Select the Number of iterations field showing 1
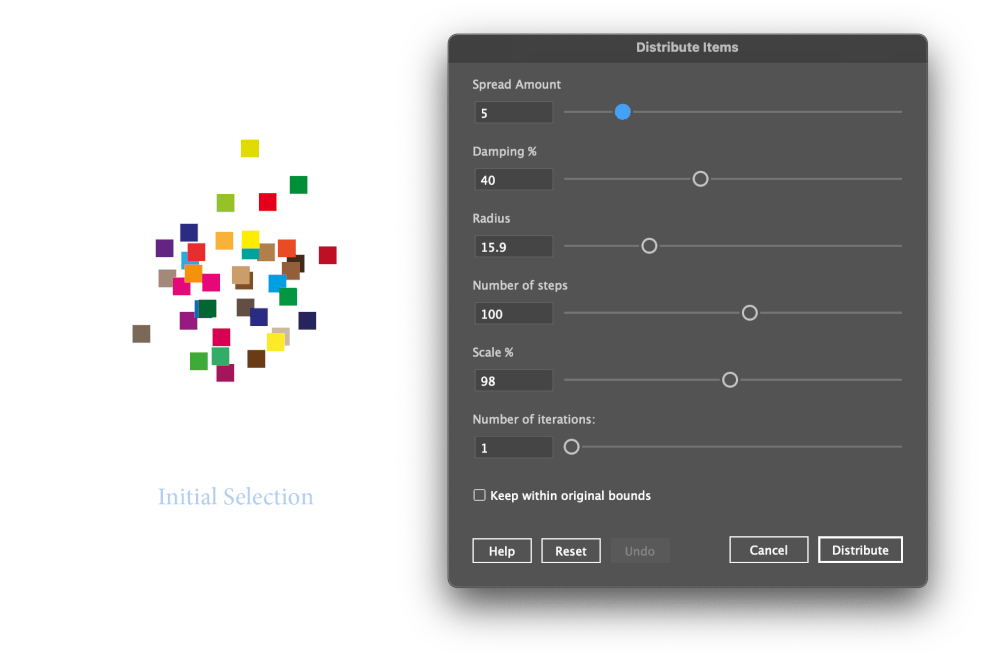The height and width of the screenshot is (658, 998). 512,447
